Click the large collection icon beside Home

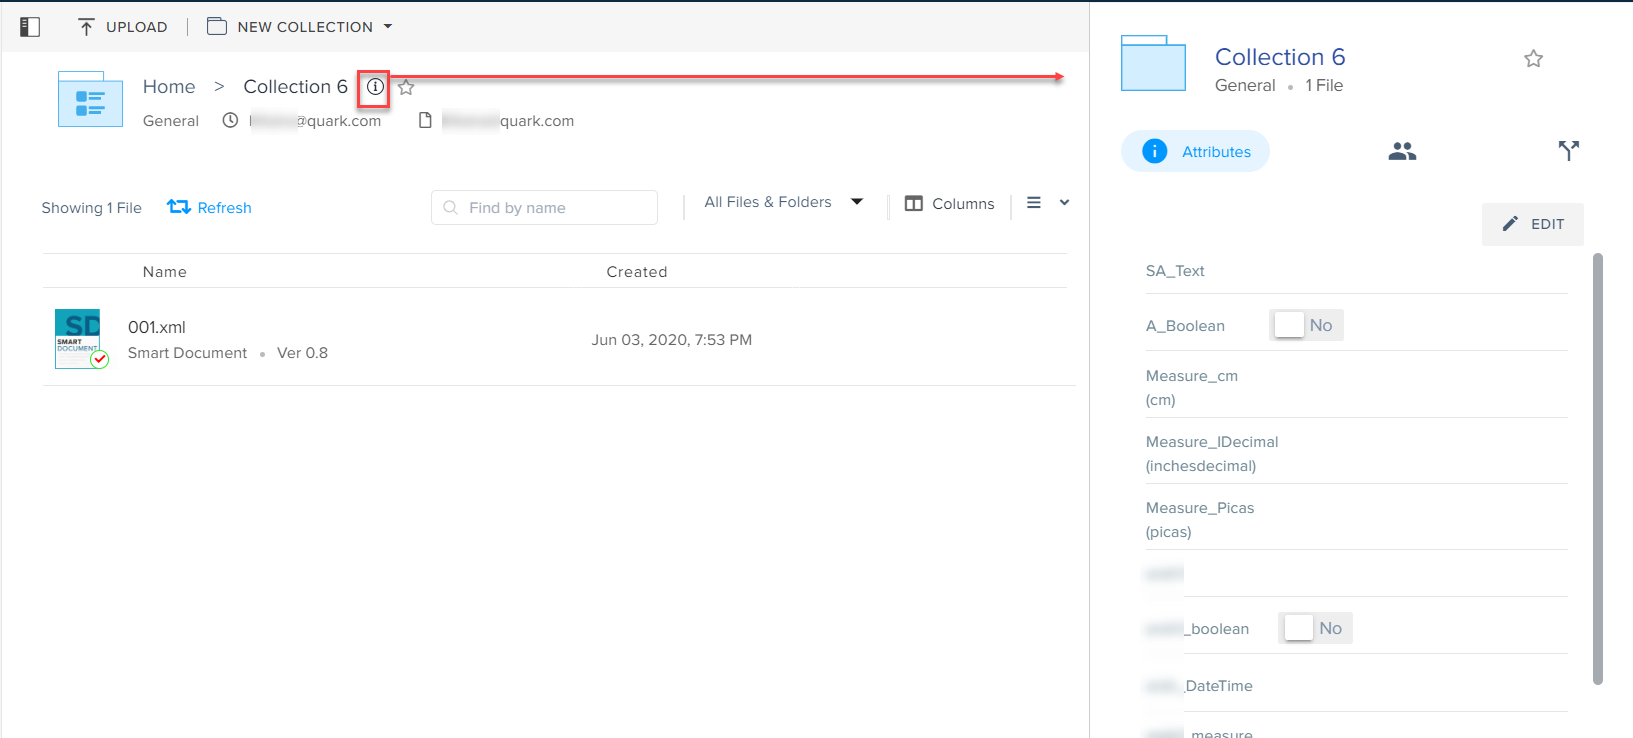pos(90,99)
